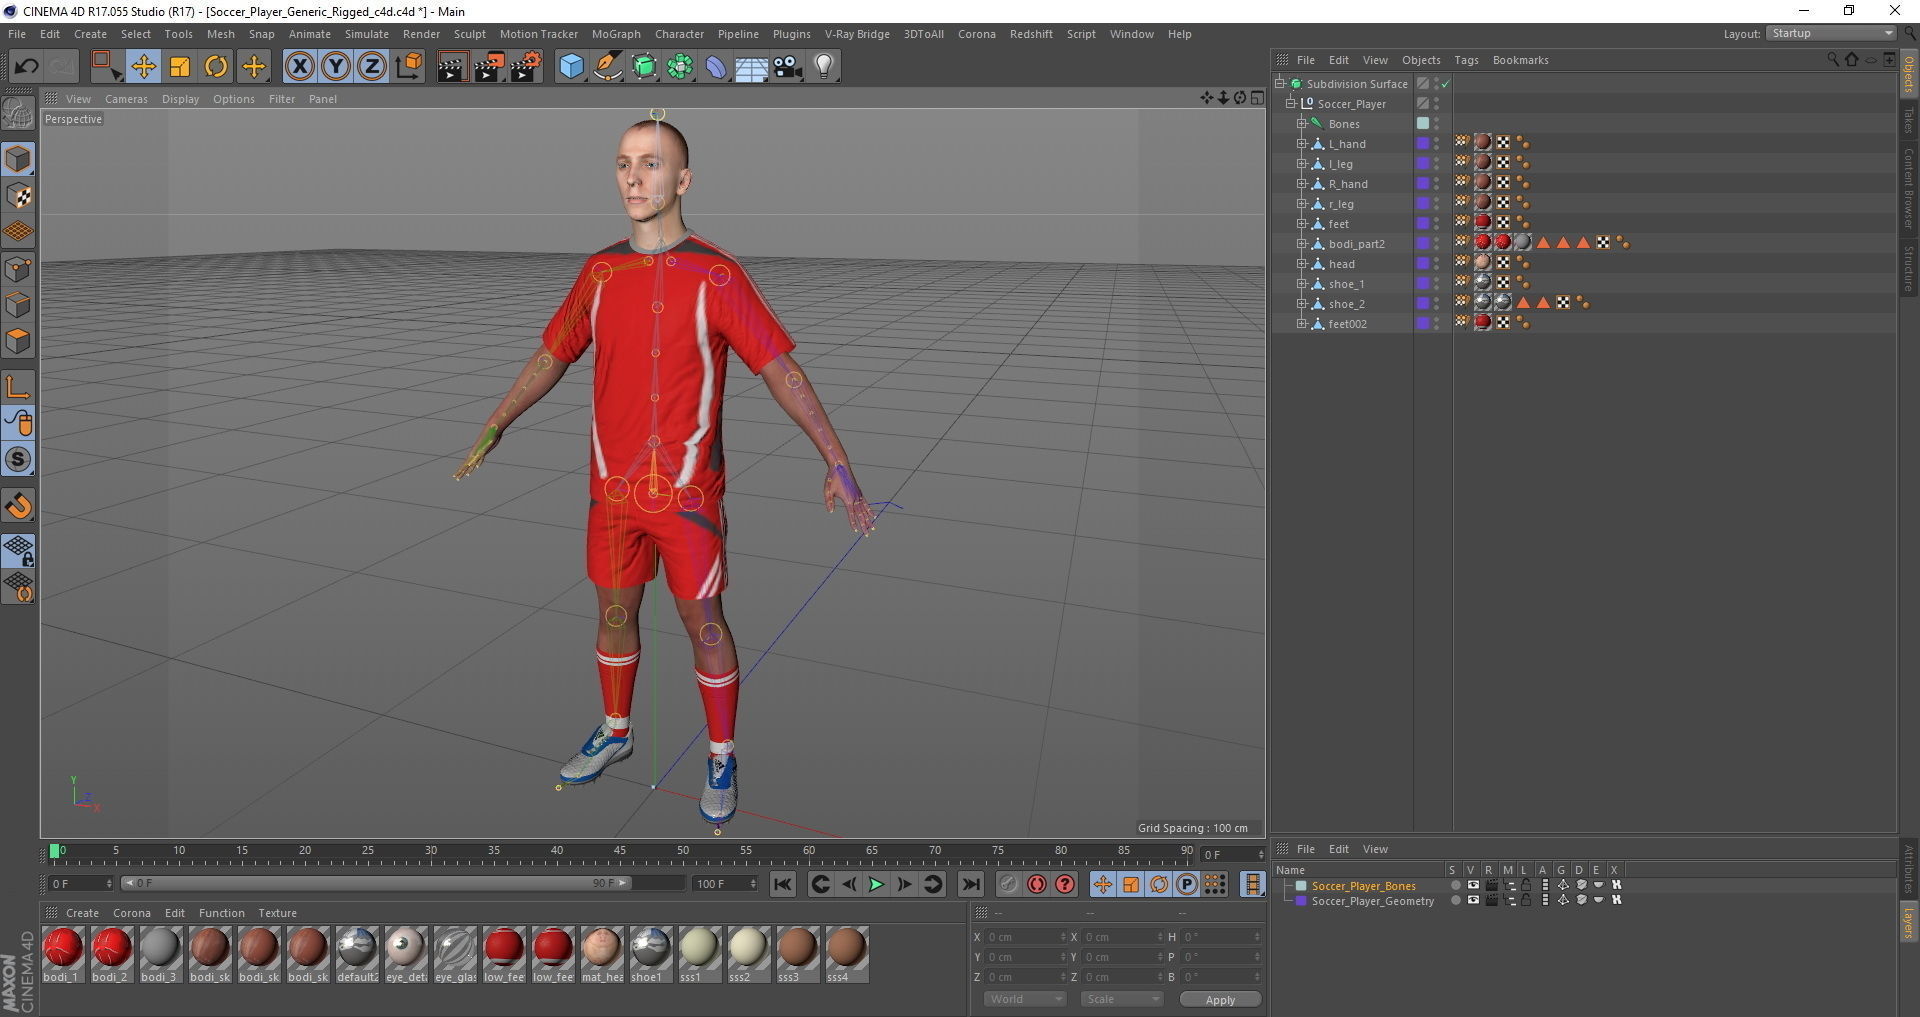Image resolution: width=1920 pixels, height=1017 pixels.
Task: Click the Record Active Objects button
Action: (1008, 884)
